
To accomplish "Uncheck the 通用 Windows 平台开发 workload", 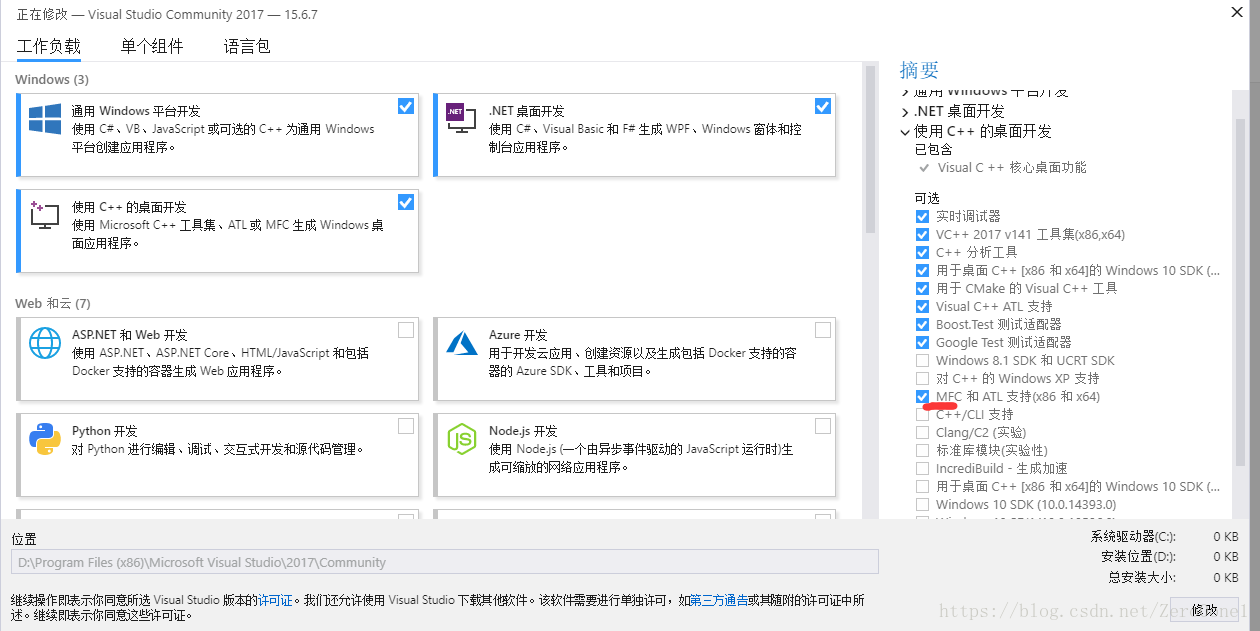I will point(405,106).
